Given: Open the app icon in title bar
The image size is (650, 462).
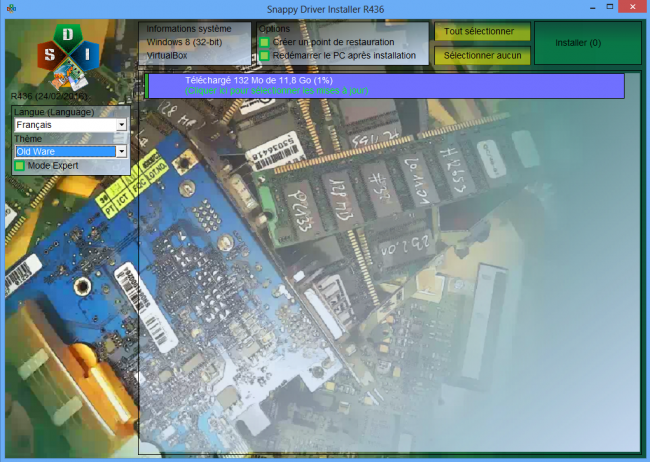Looking at the screenshot, I should (12, 8).
